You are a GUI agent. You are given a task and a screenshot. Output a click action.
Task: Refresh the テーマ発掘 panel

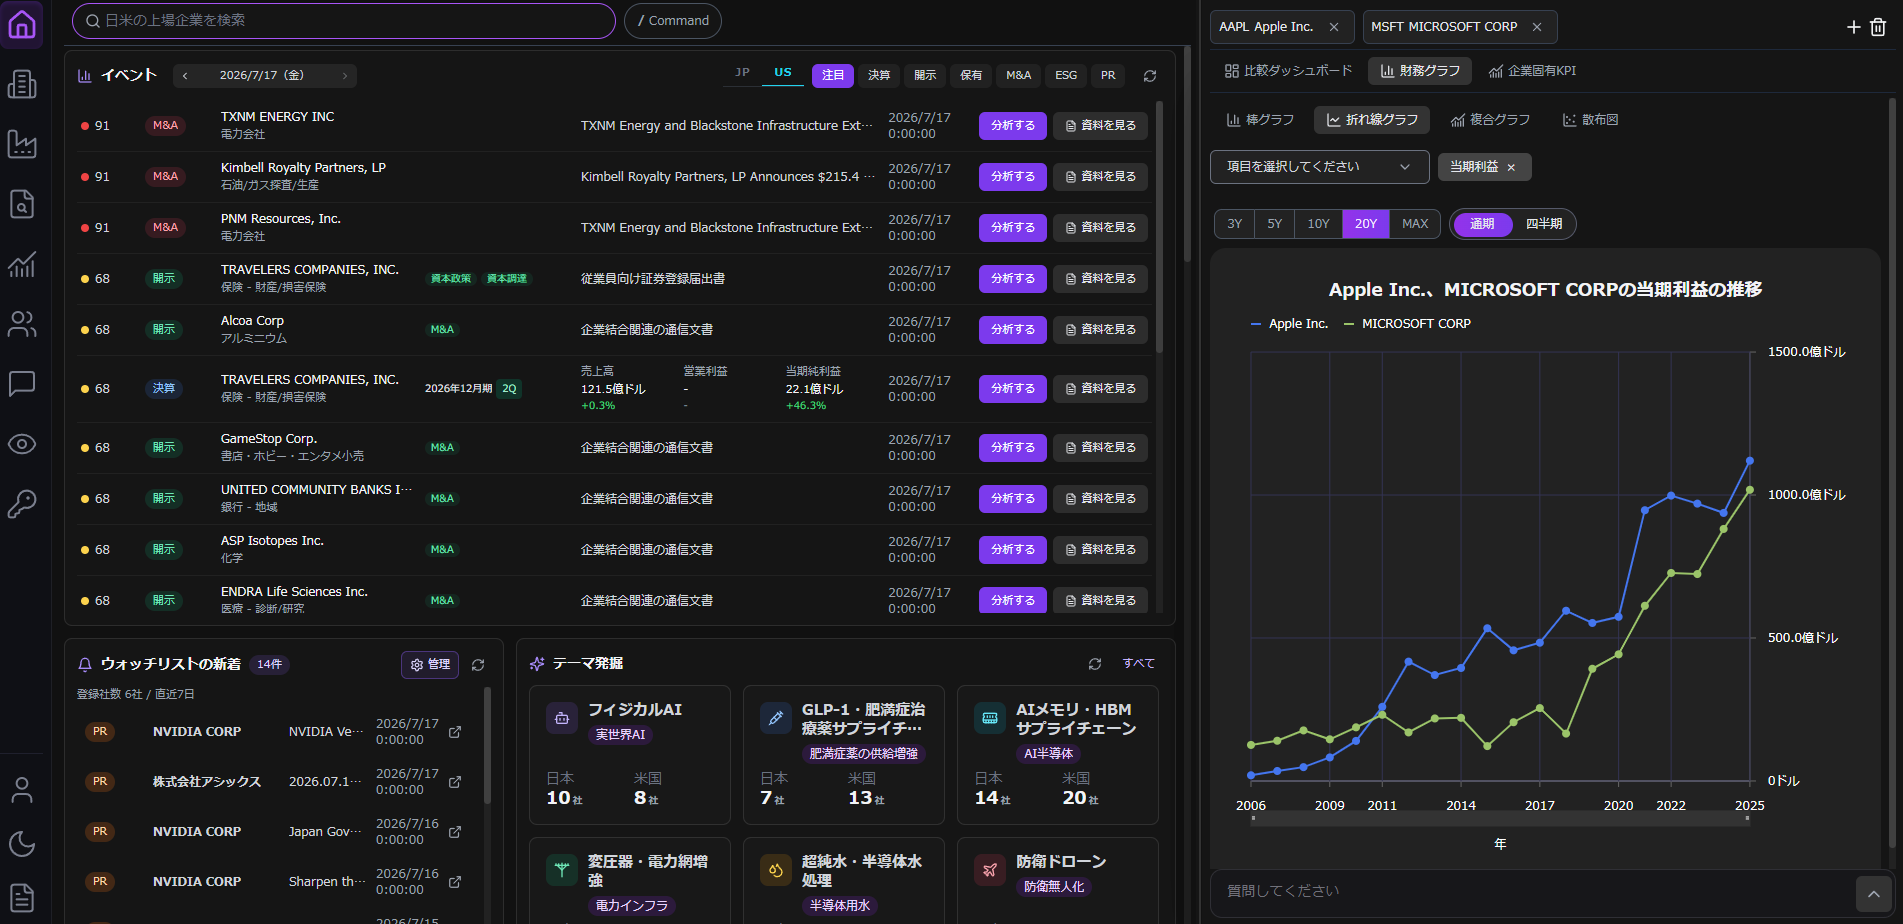tap(1095, 664)
